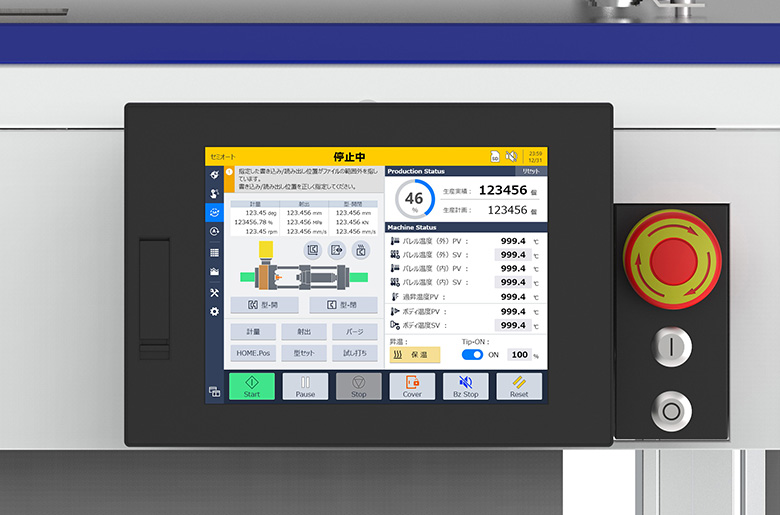Click the SD card icon in header
Viewport: 780px width, 515px height.
tap(494, 156)
